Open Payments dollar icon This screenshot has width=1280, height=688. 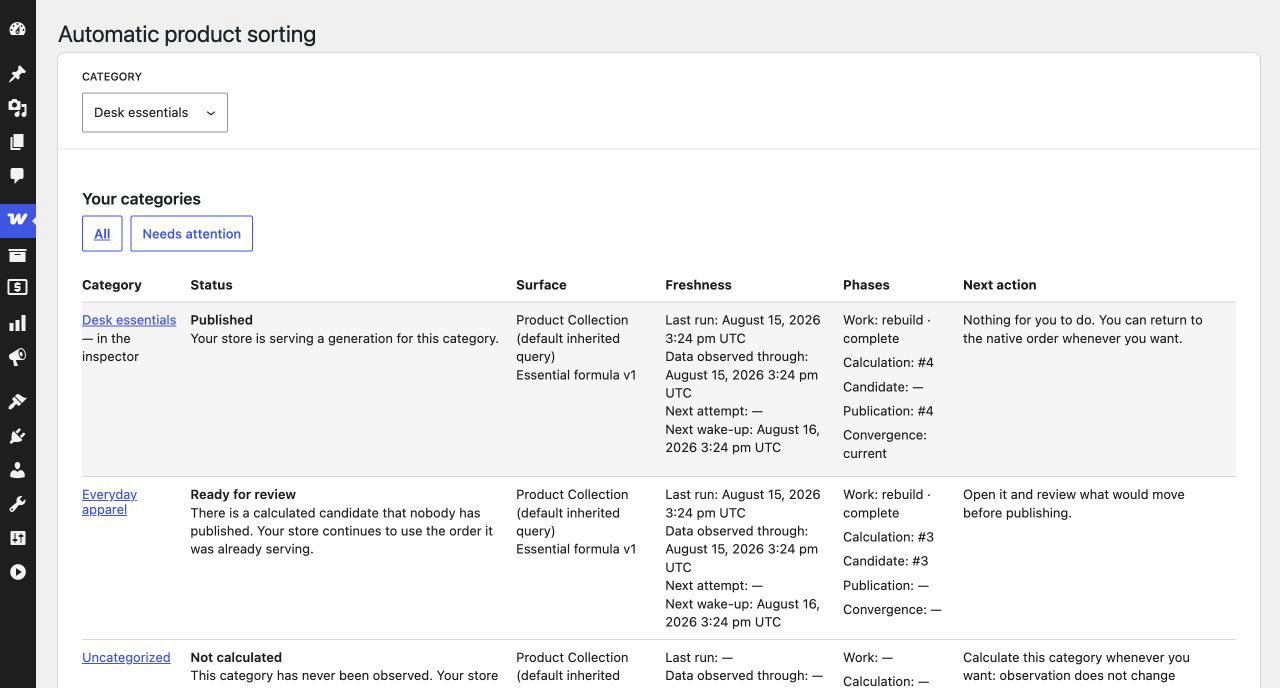[x=17, y=288]
